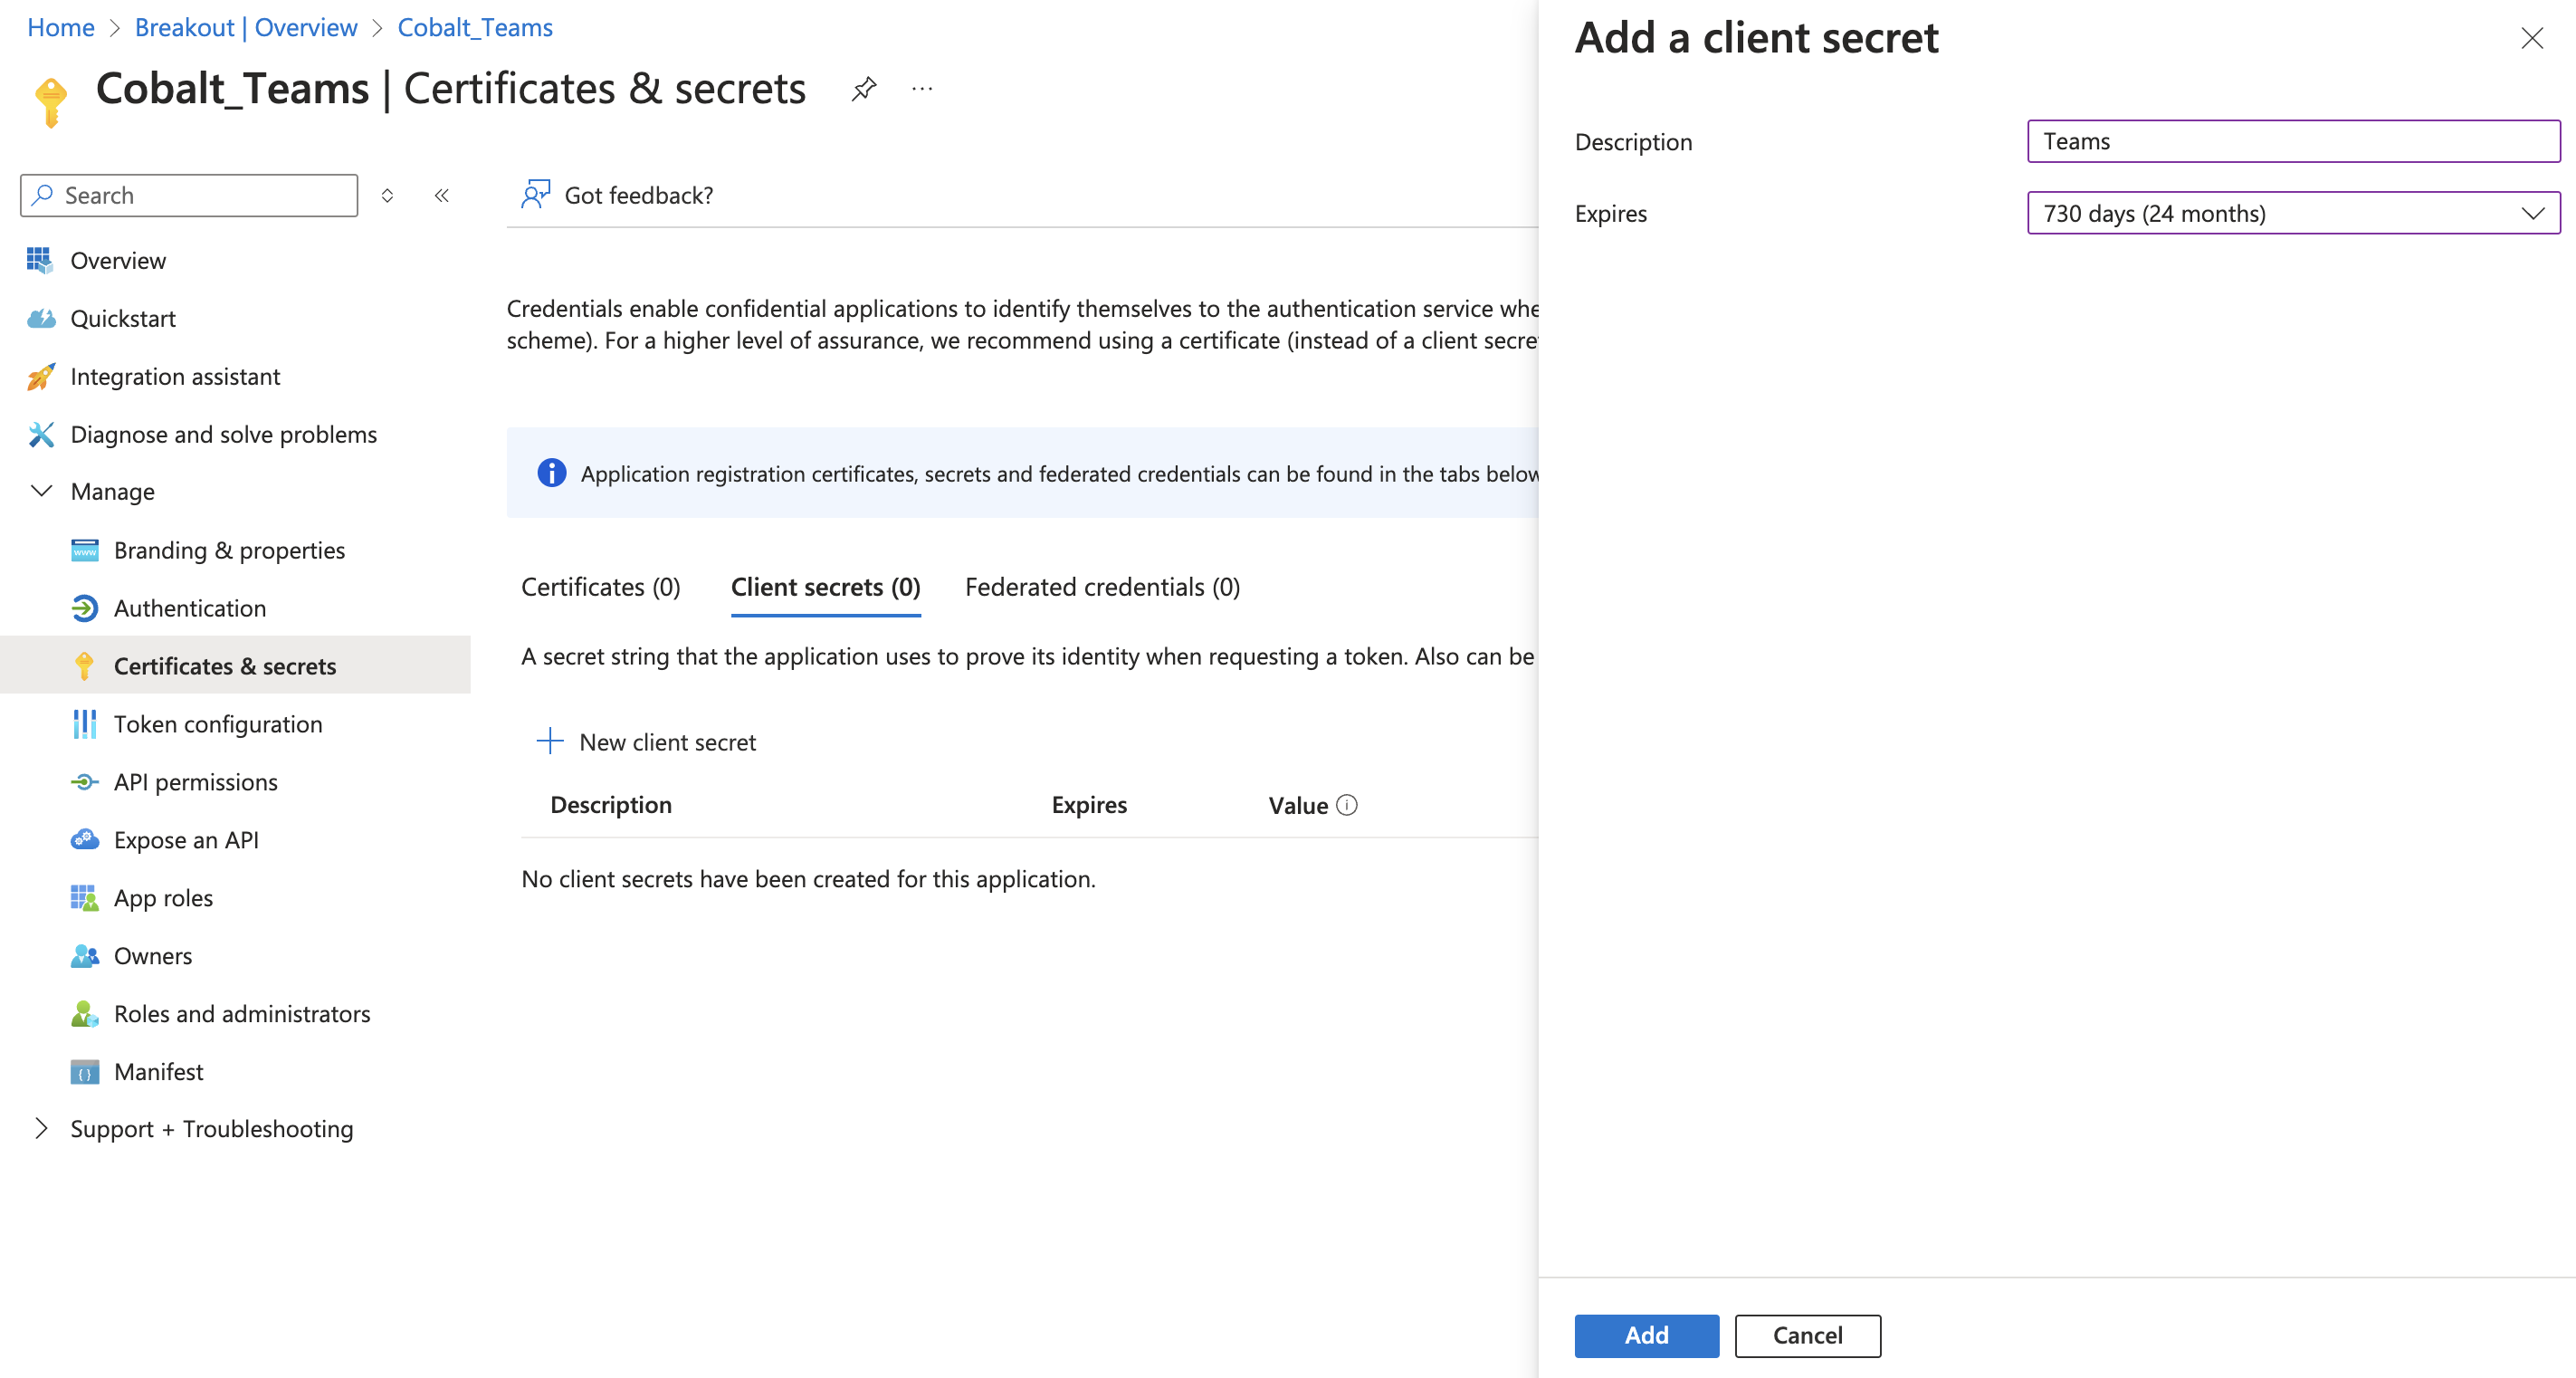Open the Integration assistant
The height and width of the screenshot is (1378, 2576).
point(176,376)
